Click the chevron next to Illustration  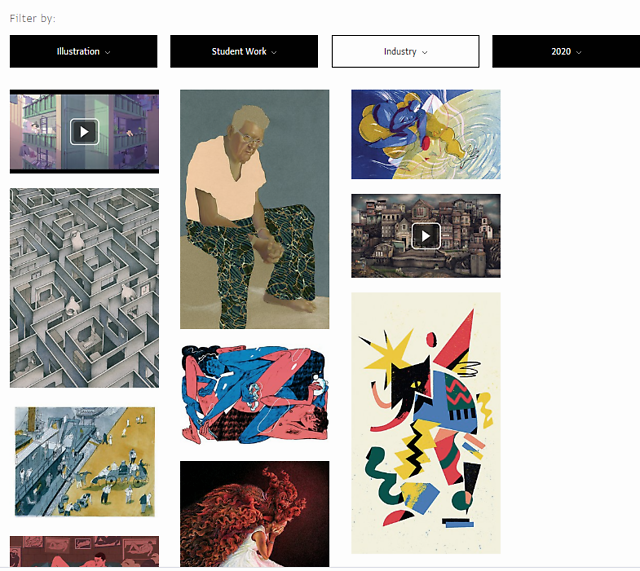[x=107, y=53]
